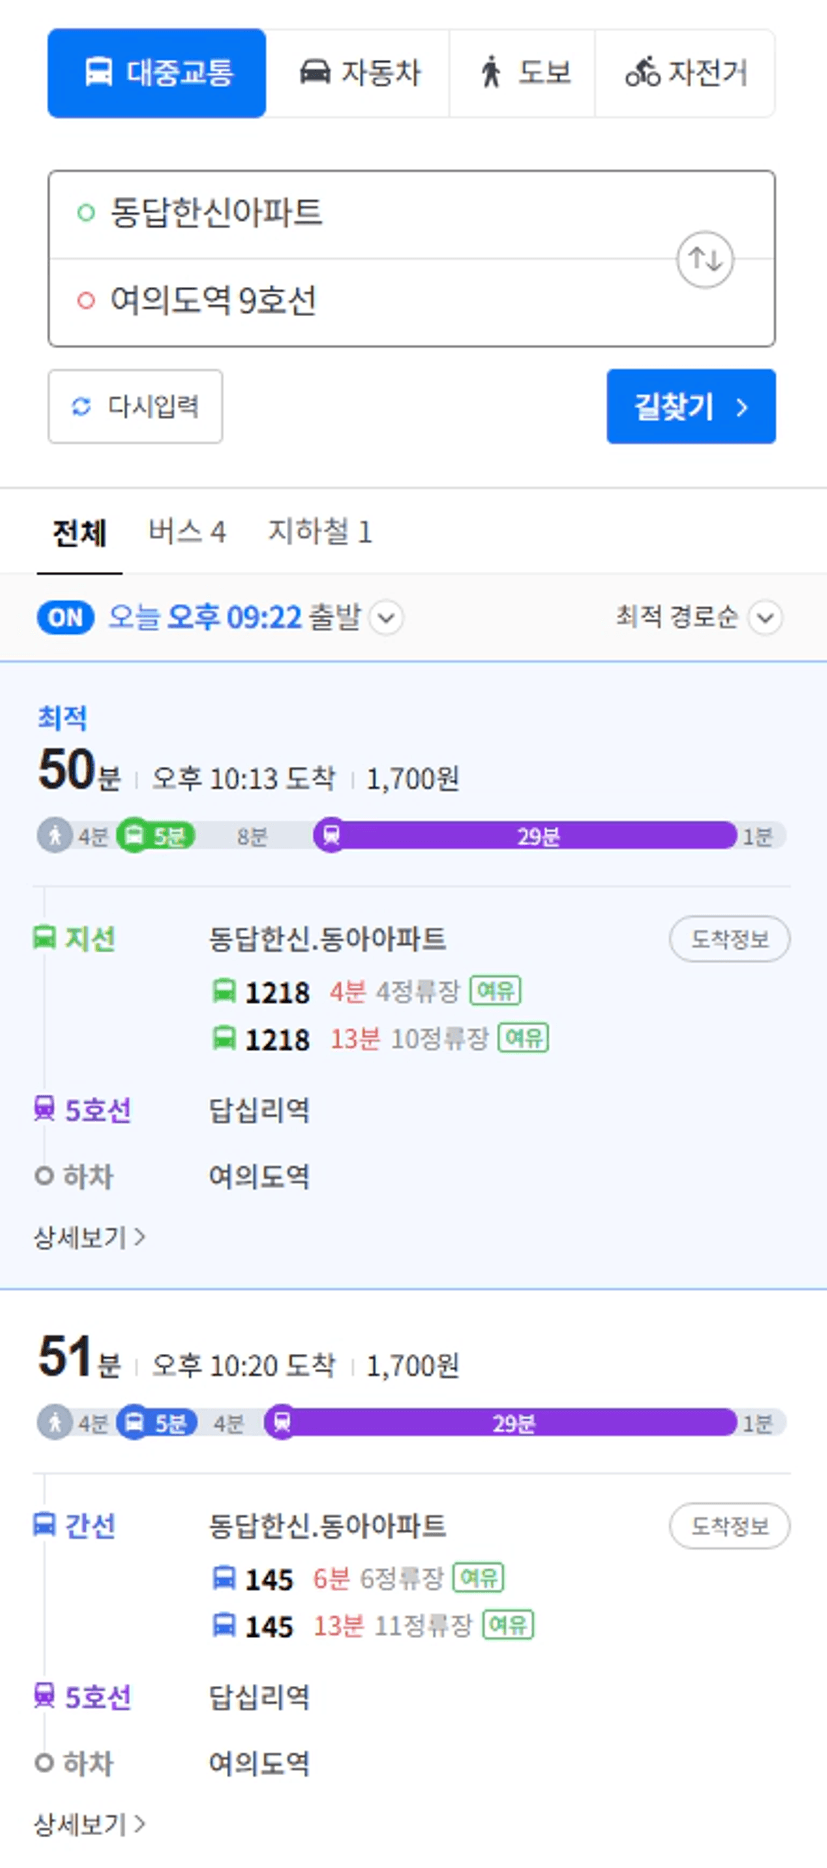
Task: Click blue bus 5분 segment in second route
Action: [157, 1422]
